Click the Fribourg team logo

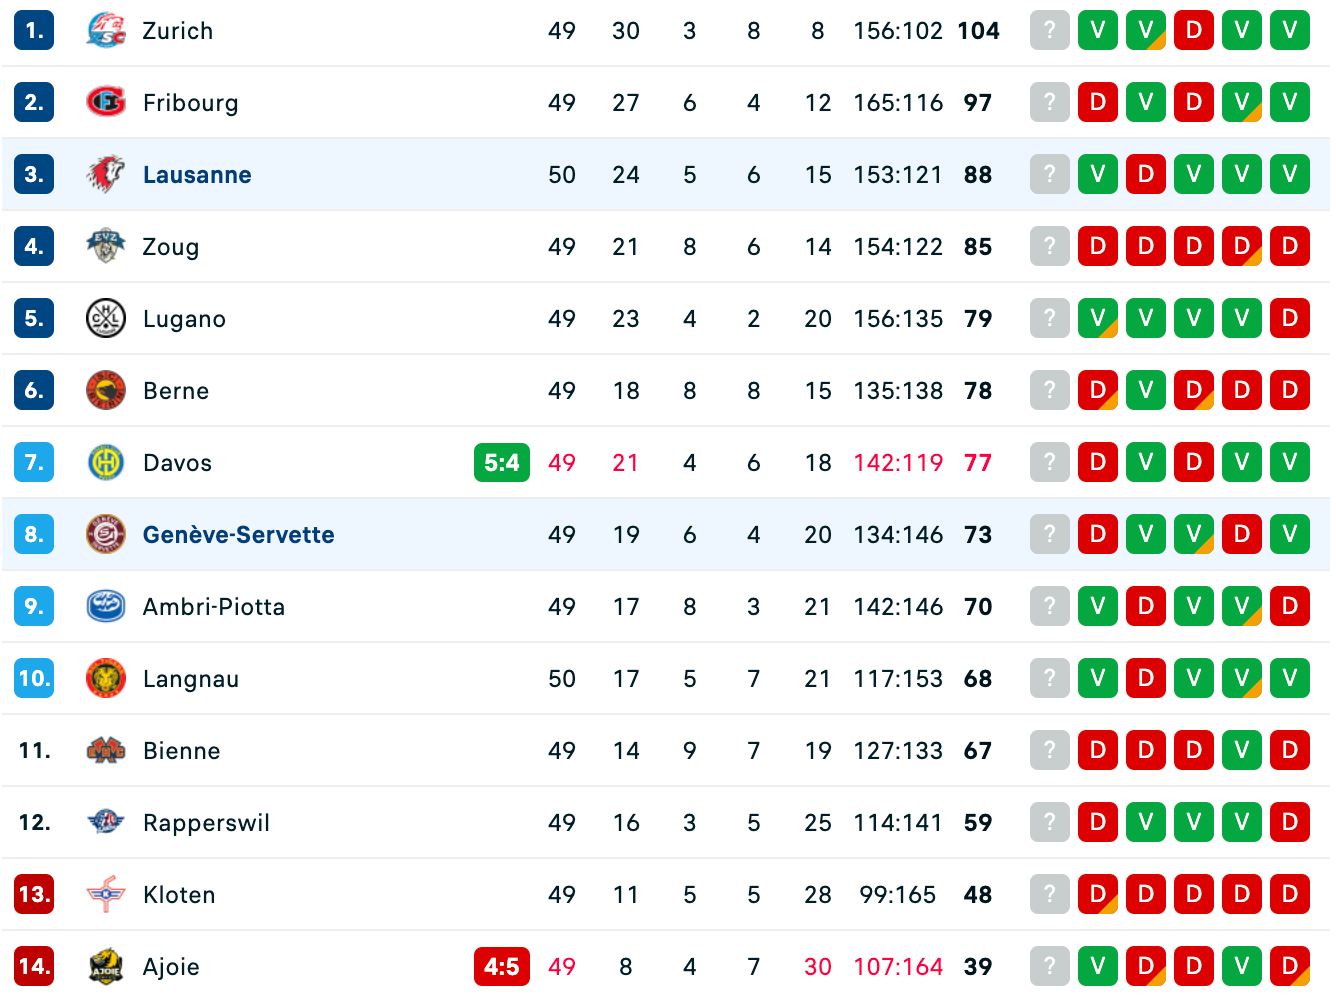click(x=105, y=103)
